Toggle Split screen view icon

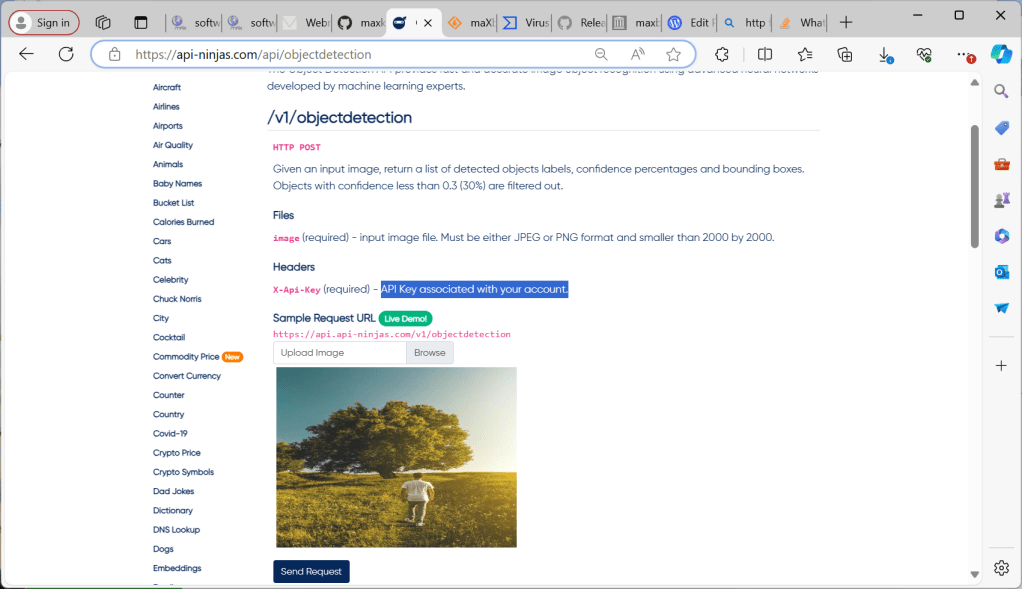[x=765, y=55]
